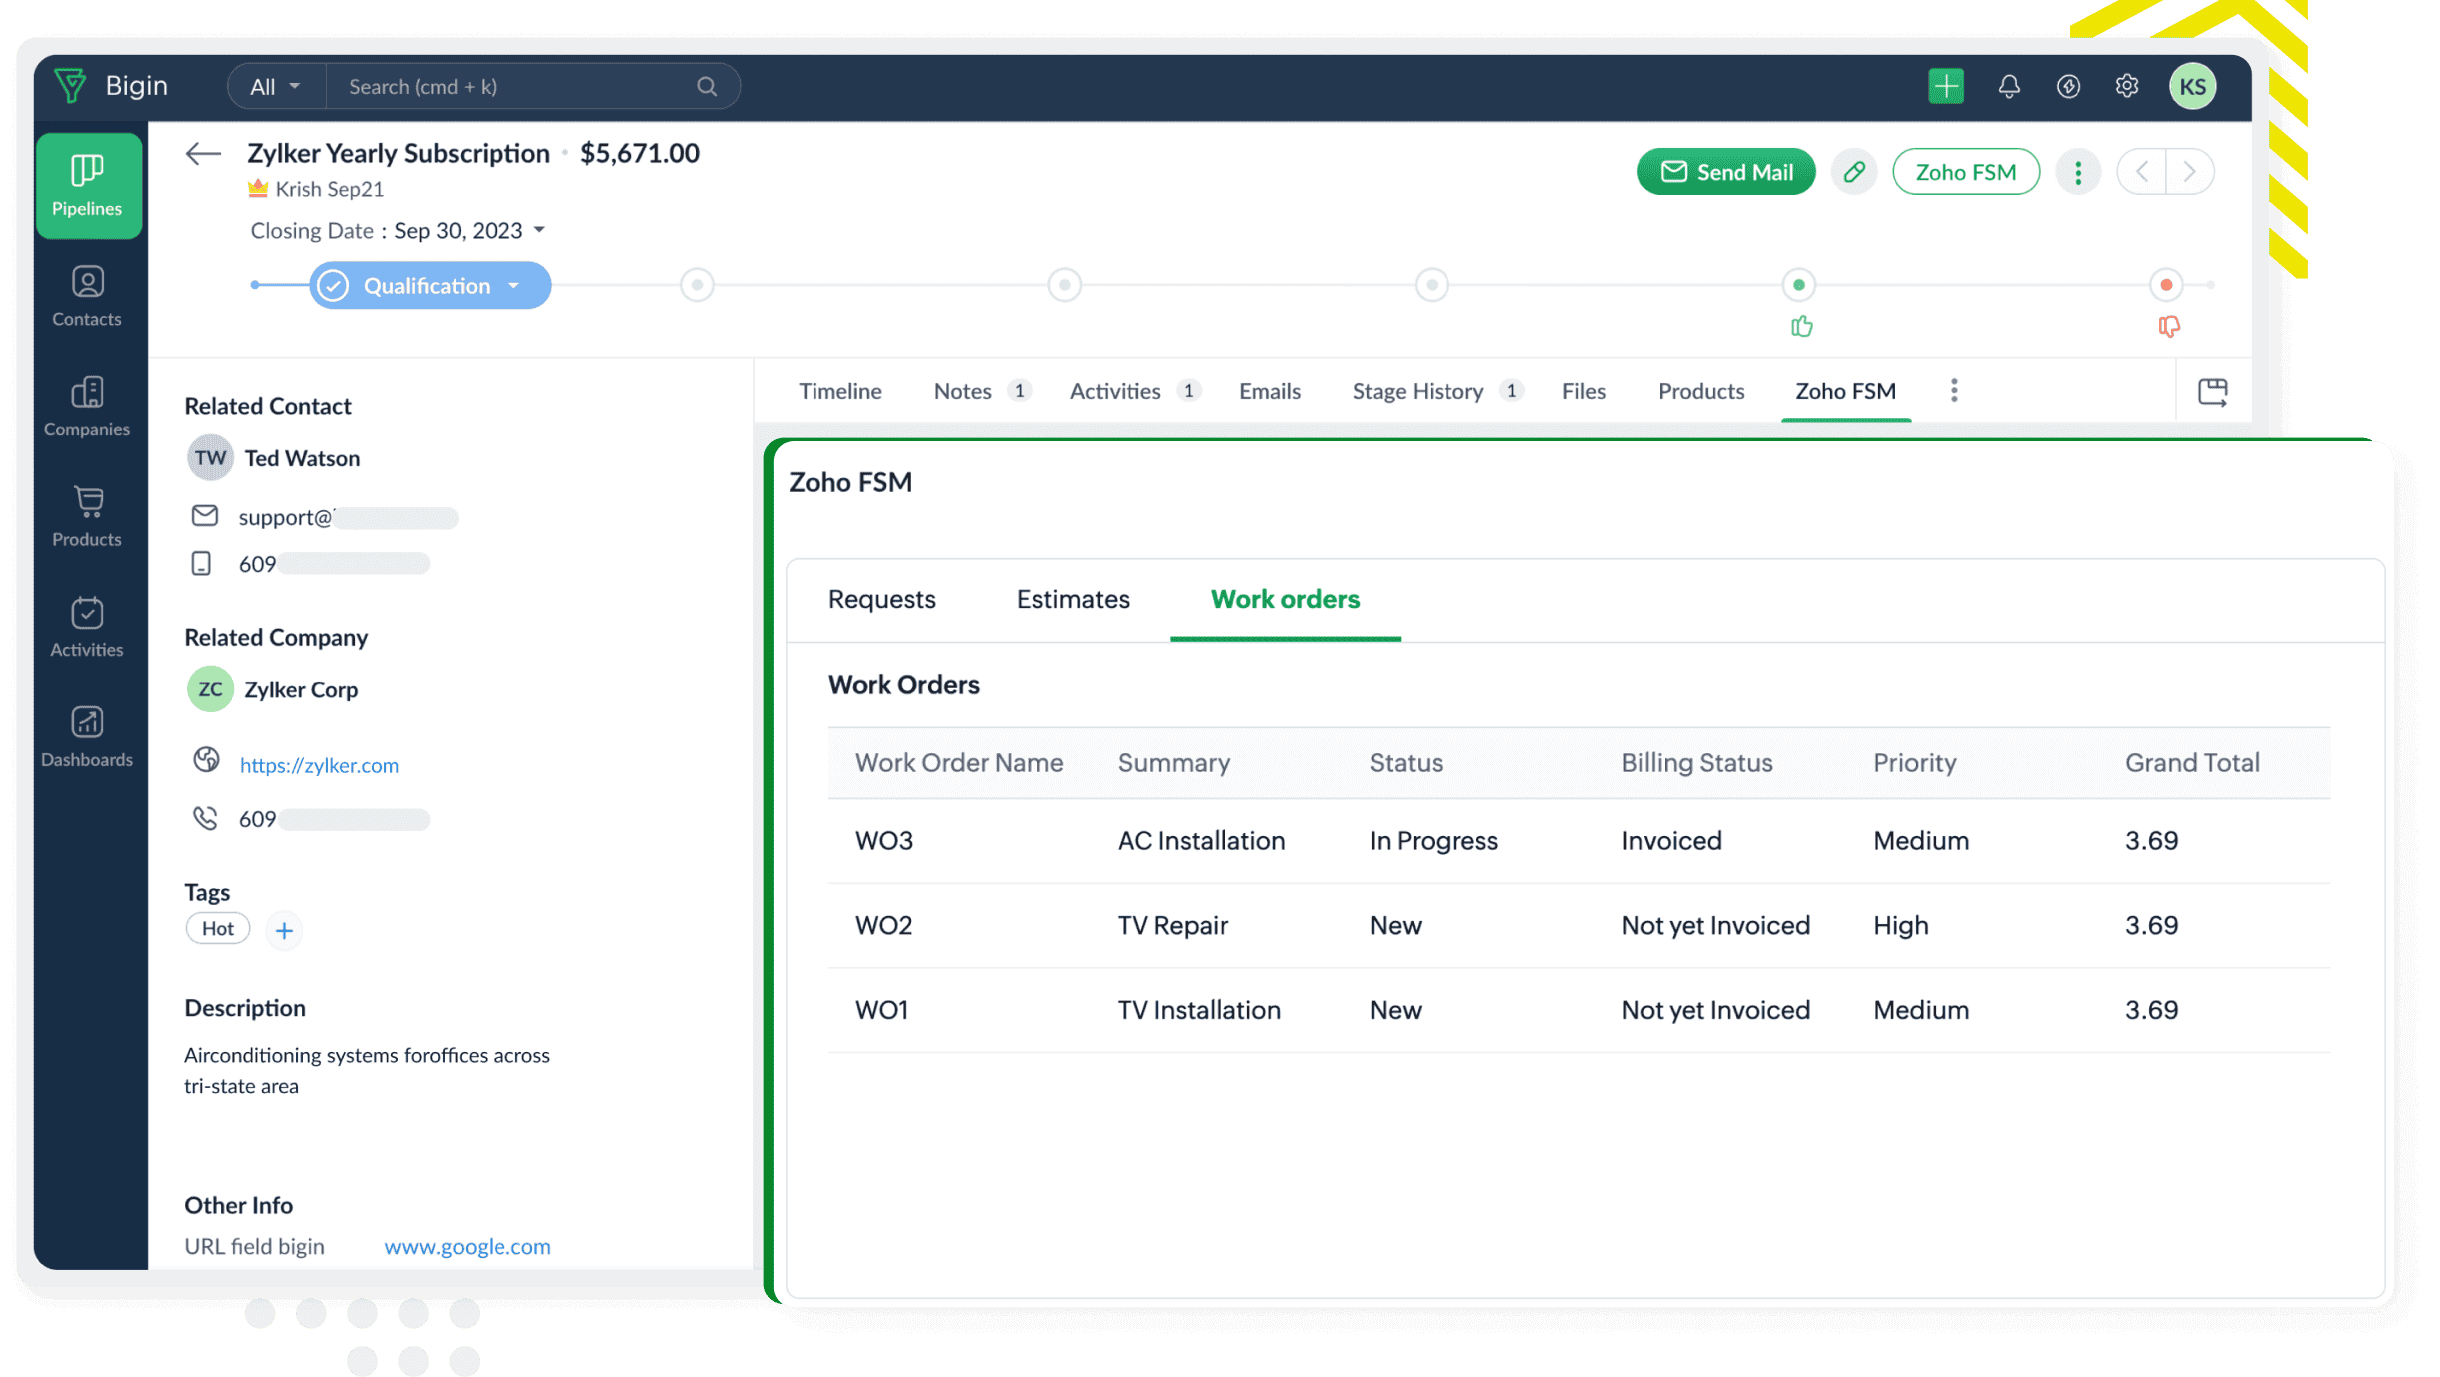Screen dimensions: 2440x1377
Task: Click the Billing Status column header
Action: coord(1696,763)
